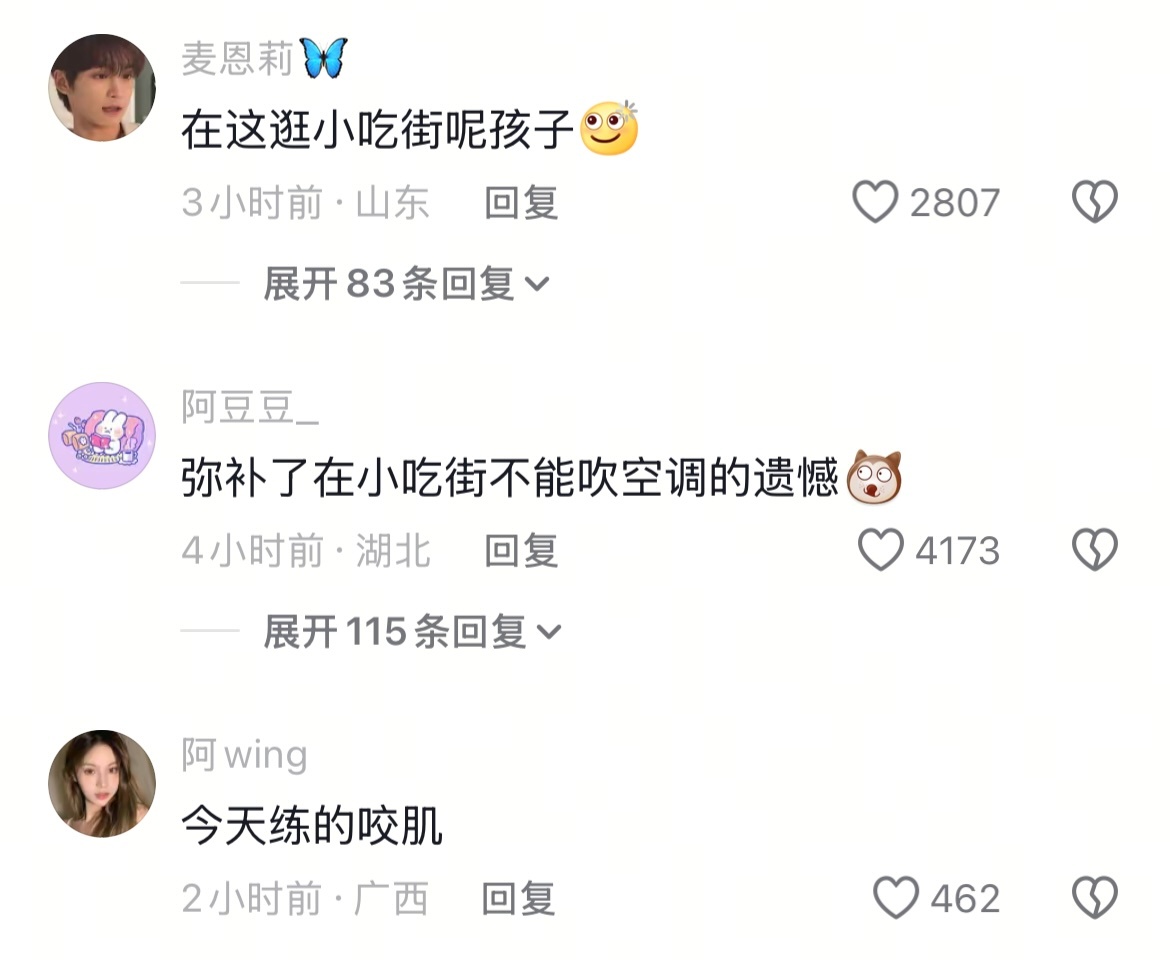1170x960 pixels.
Task: Expand the 83 replies under 麦恩莉's comment
Action: pos(406,283)
